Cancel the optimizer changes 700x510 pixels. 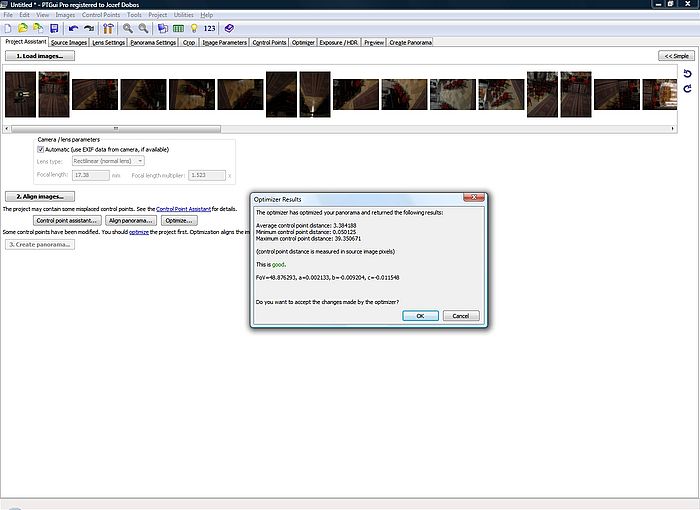pos(460,315)
